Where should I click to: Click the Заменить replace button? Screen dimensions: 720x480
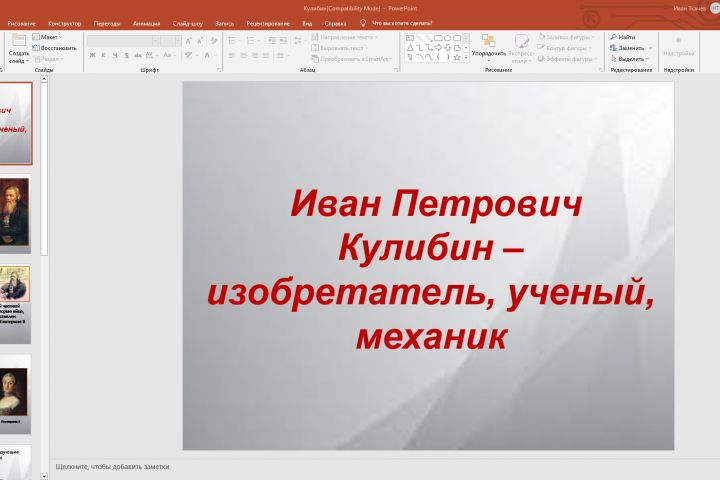click(627, 48)
